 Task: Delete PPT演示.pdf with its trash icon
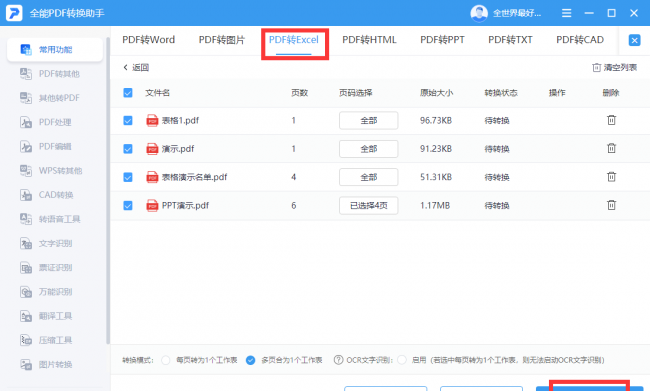pos(611,205)
